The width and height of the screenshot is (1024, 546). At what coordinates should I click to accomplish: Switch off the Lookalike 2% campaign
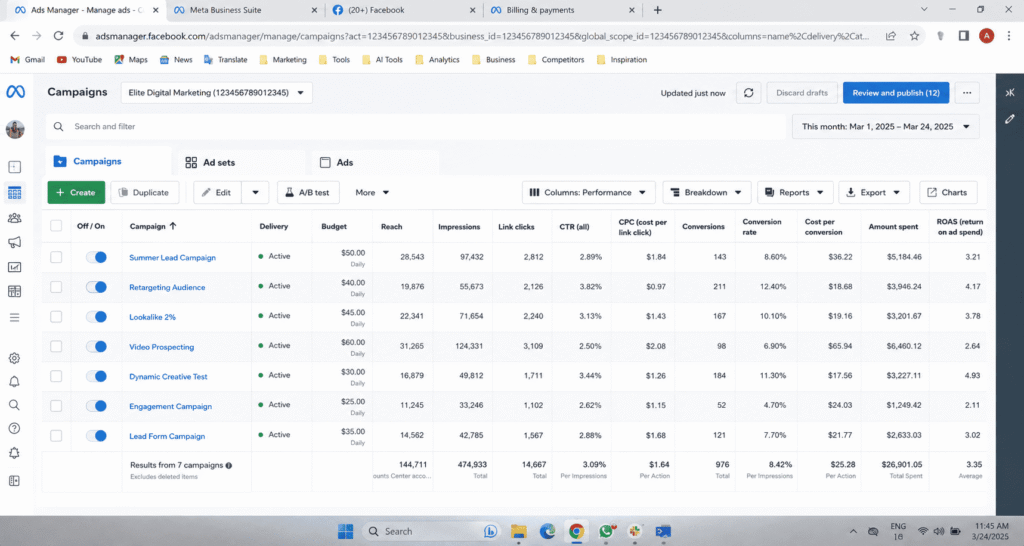[97, 317]
